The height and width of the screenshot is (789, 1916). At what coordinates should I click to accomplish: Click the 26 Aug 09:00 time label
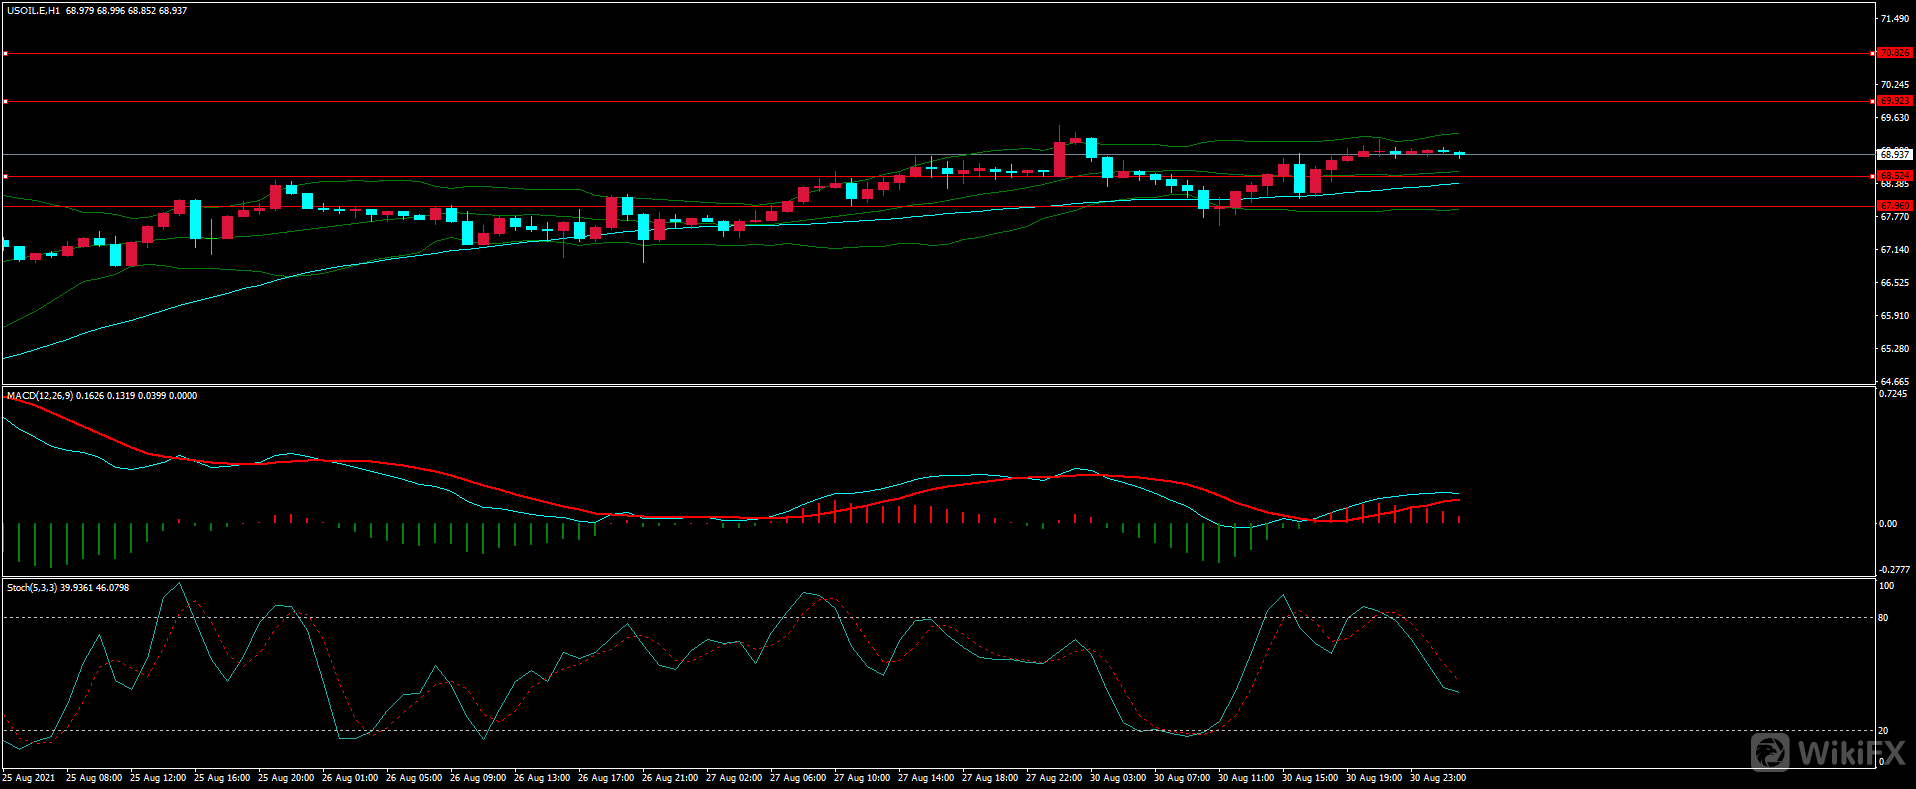click(477, 778)
